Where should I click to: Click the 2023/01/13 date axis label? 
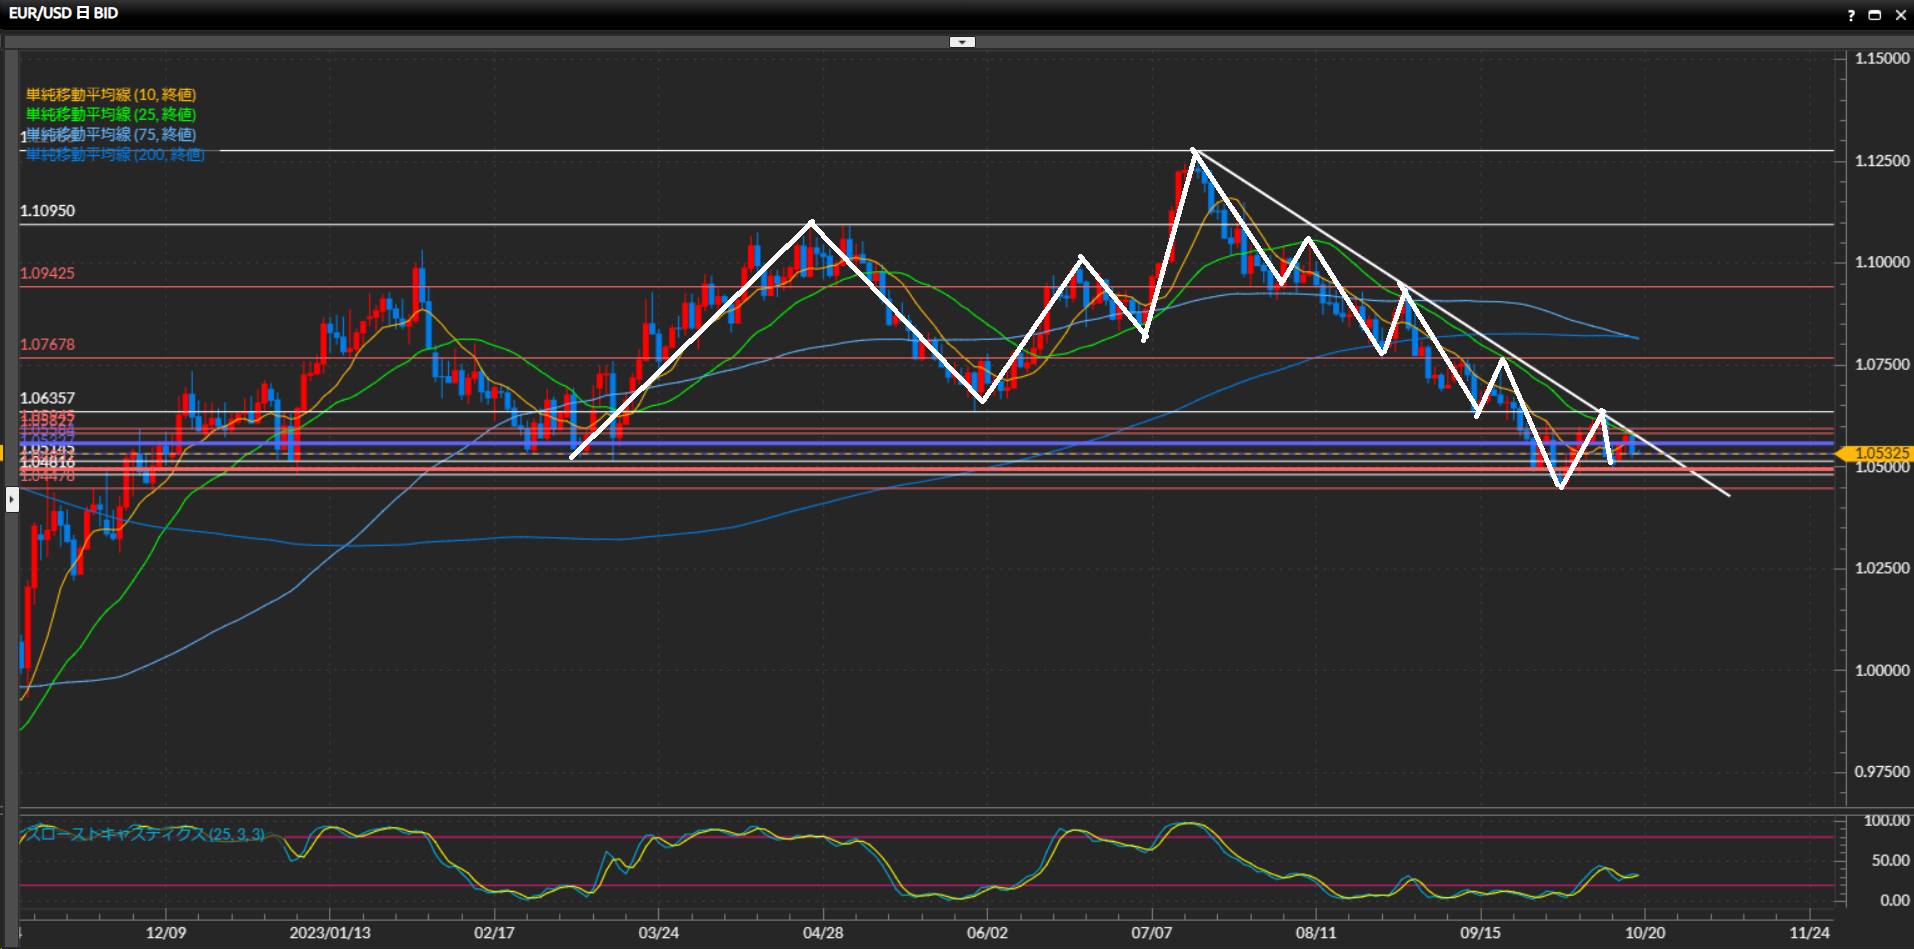point(329,933)
